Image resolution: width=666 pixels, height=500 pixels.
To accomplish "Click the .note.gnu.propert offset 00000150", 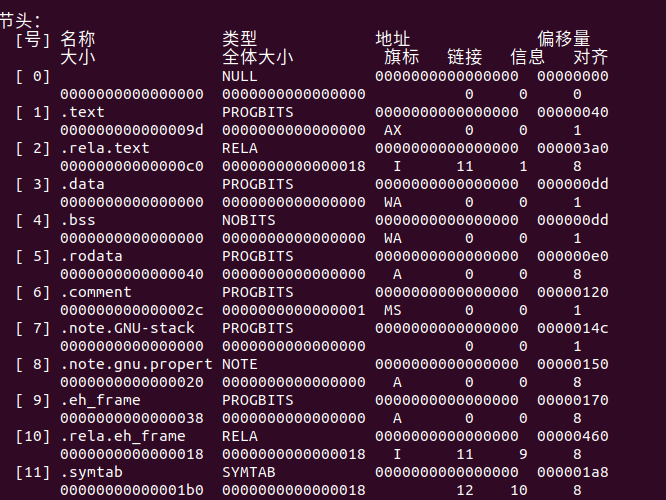I will (573, 364).
